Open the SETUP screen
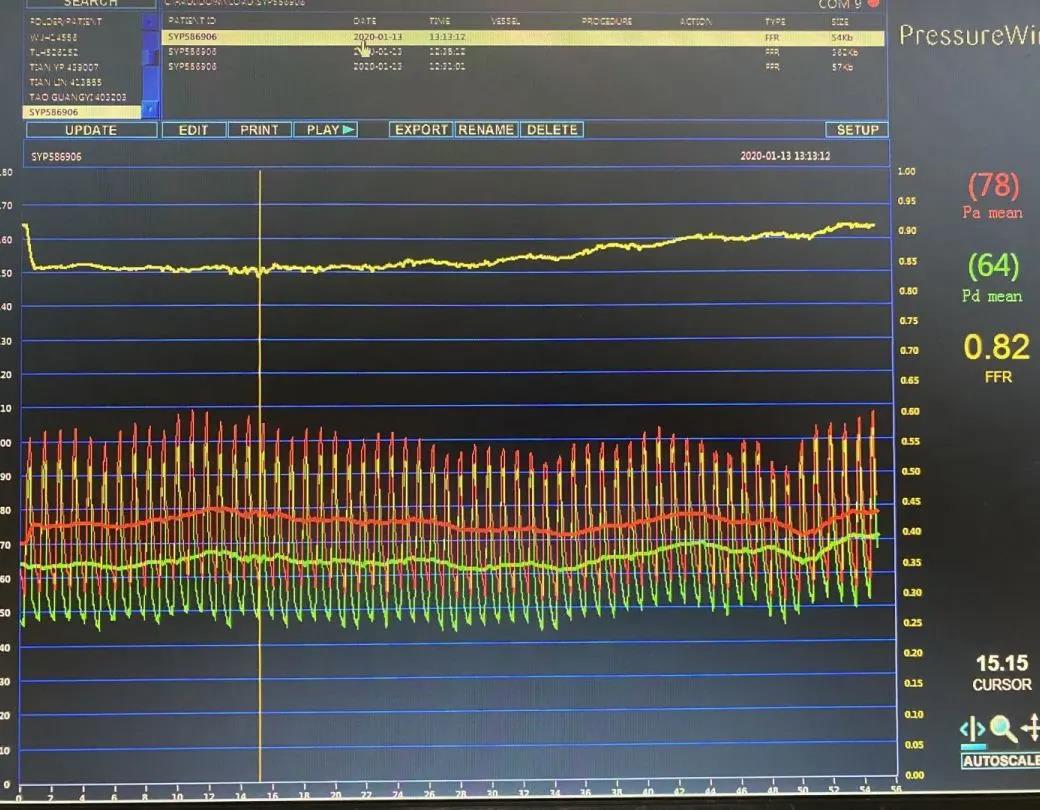Screen dimensions: 1040x810 [x=857, y=130]
